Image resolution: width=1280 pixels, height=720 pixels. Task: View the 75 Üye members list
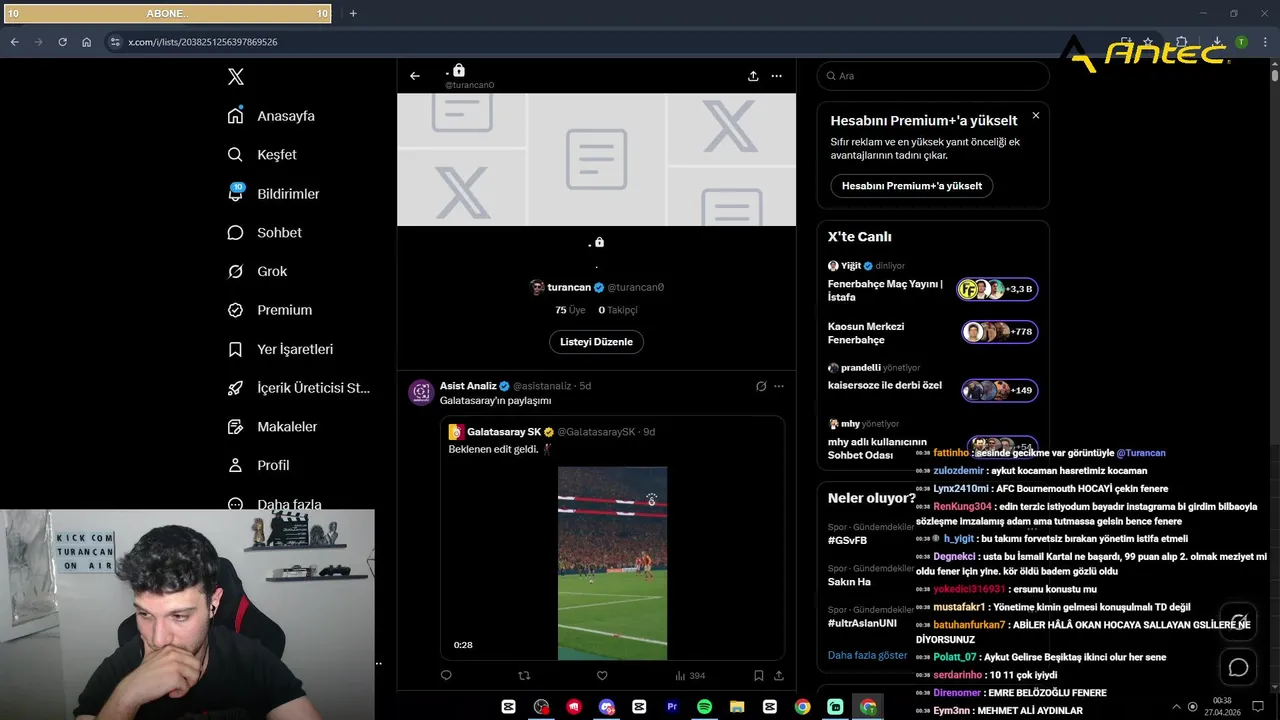(568, 310)
